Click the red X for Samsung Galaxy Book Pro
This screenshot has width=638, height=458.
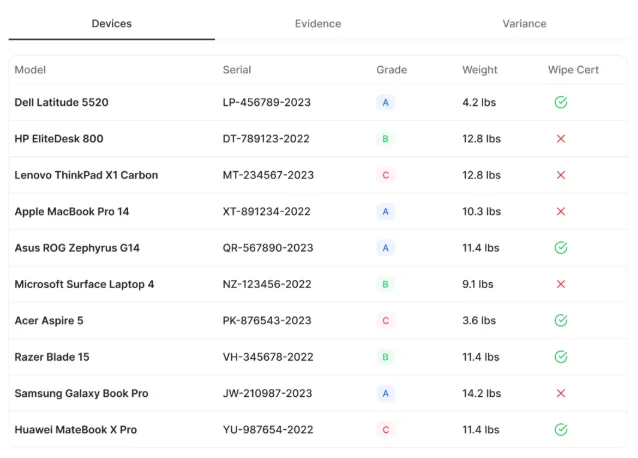click(x=561, y=393)
